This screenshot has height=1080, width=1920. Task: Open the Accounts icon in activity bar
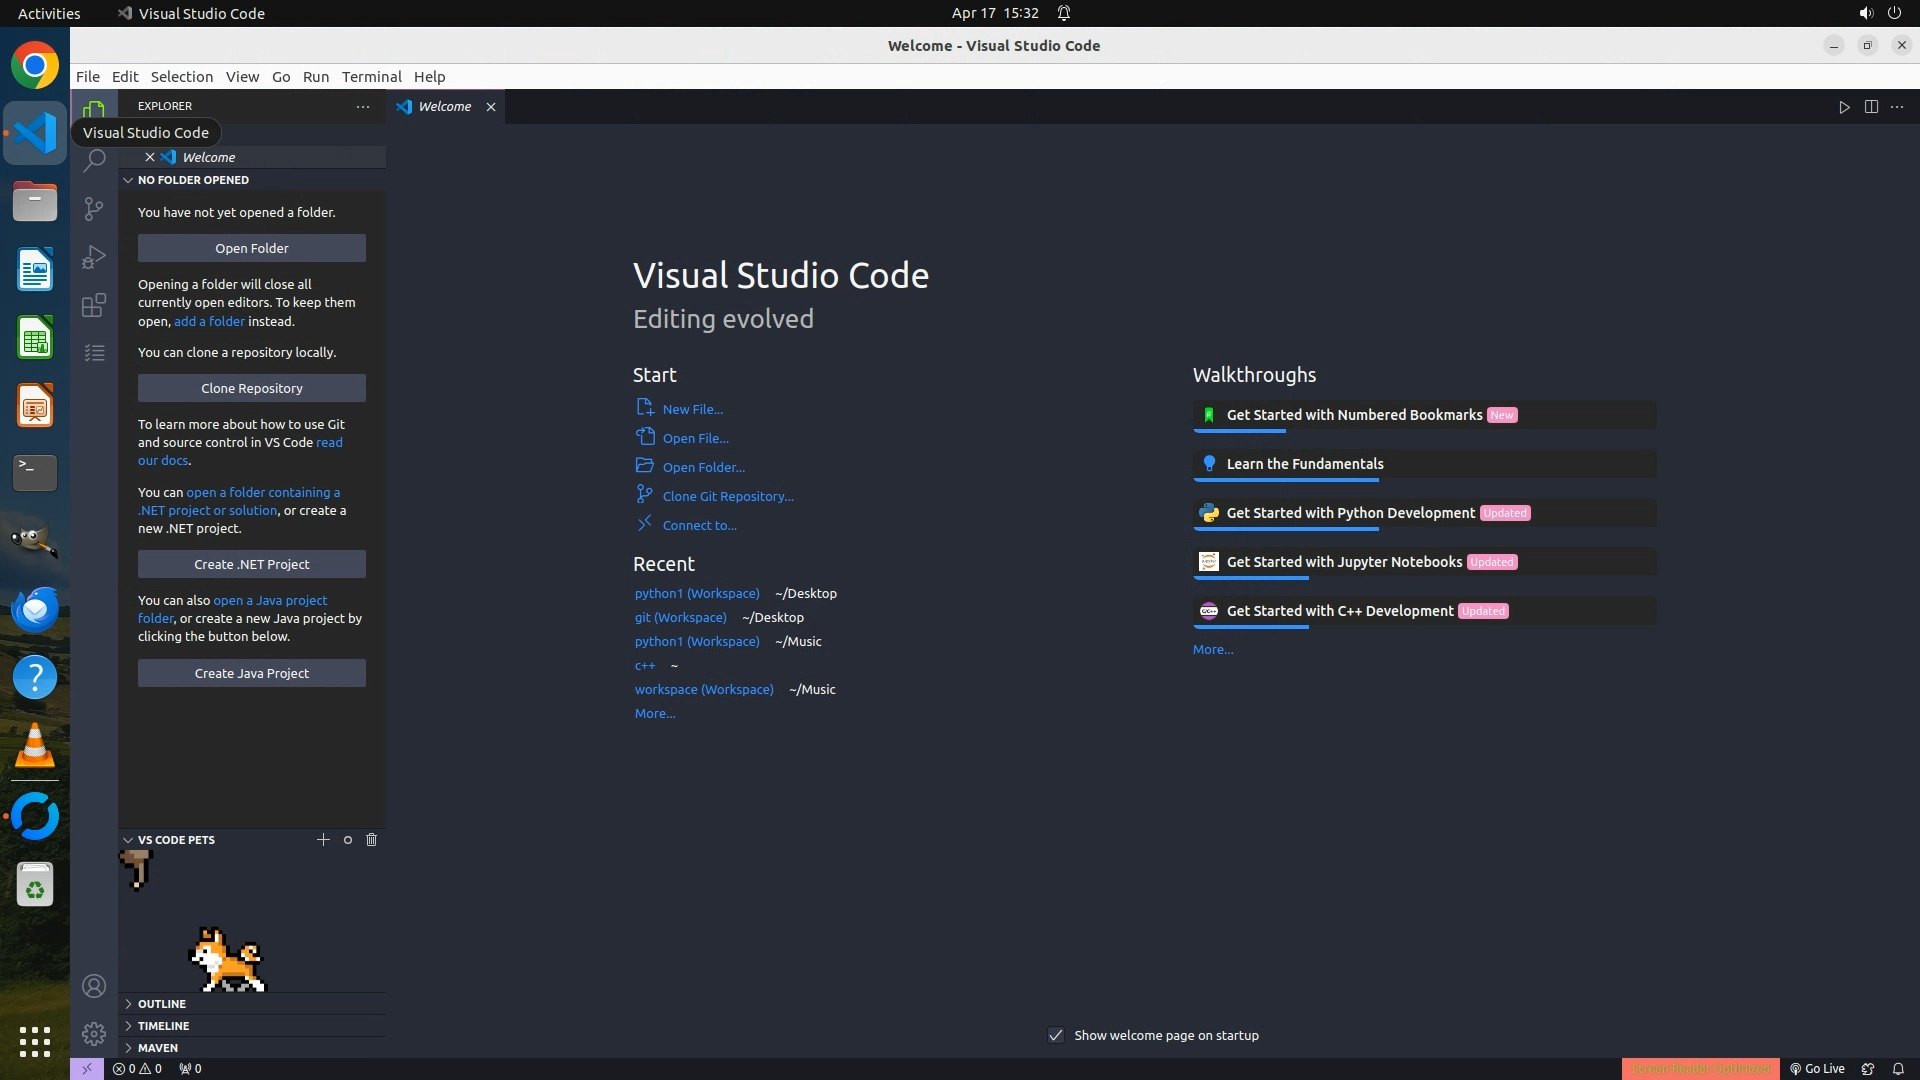pyautogui.click(x=94, y=986)
